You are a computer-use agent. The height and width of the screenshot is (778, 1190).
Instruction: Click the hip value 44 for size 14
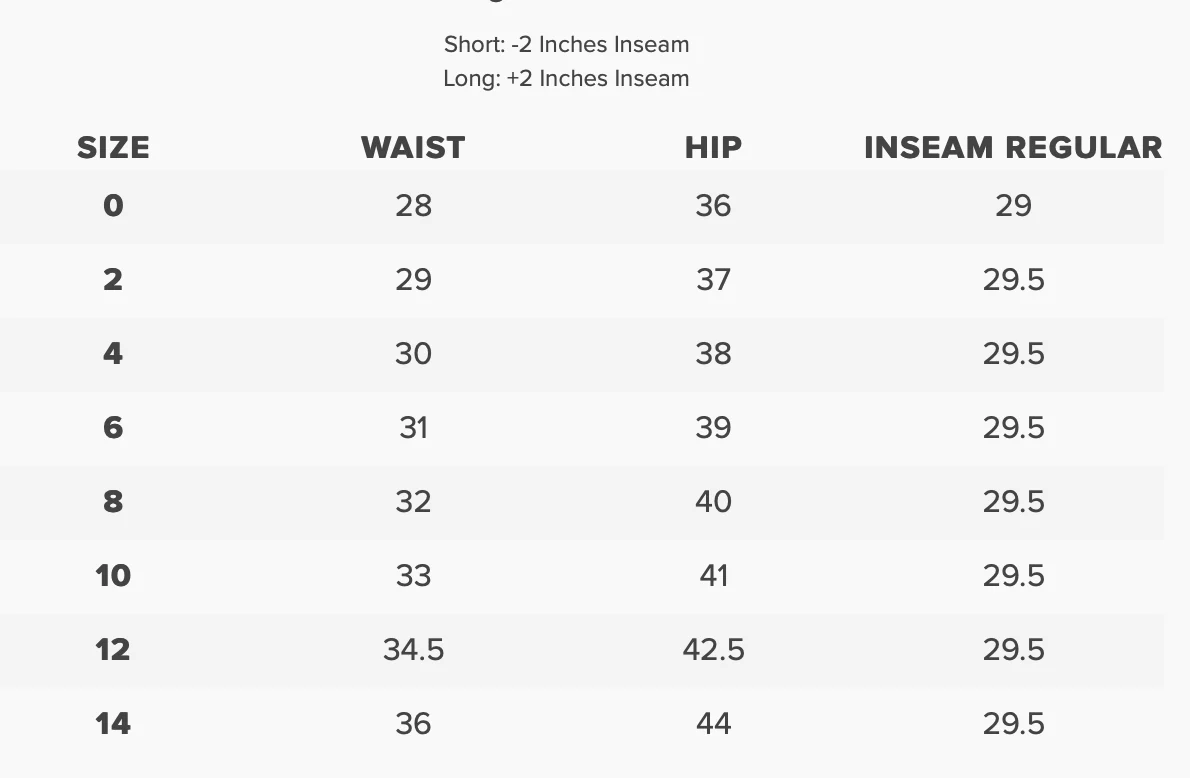pos(713,724)
